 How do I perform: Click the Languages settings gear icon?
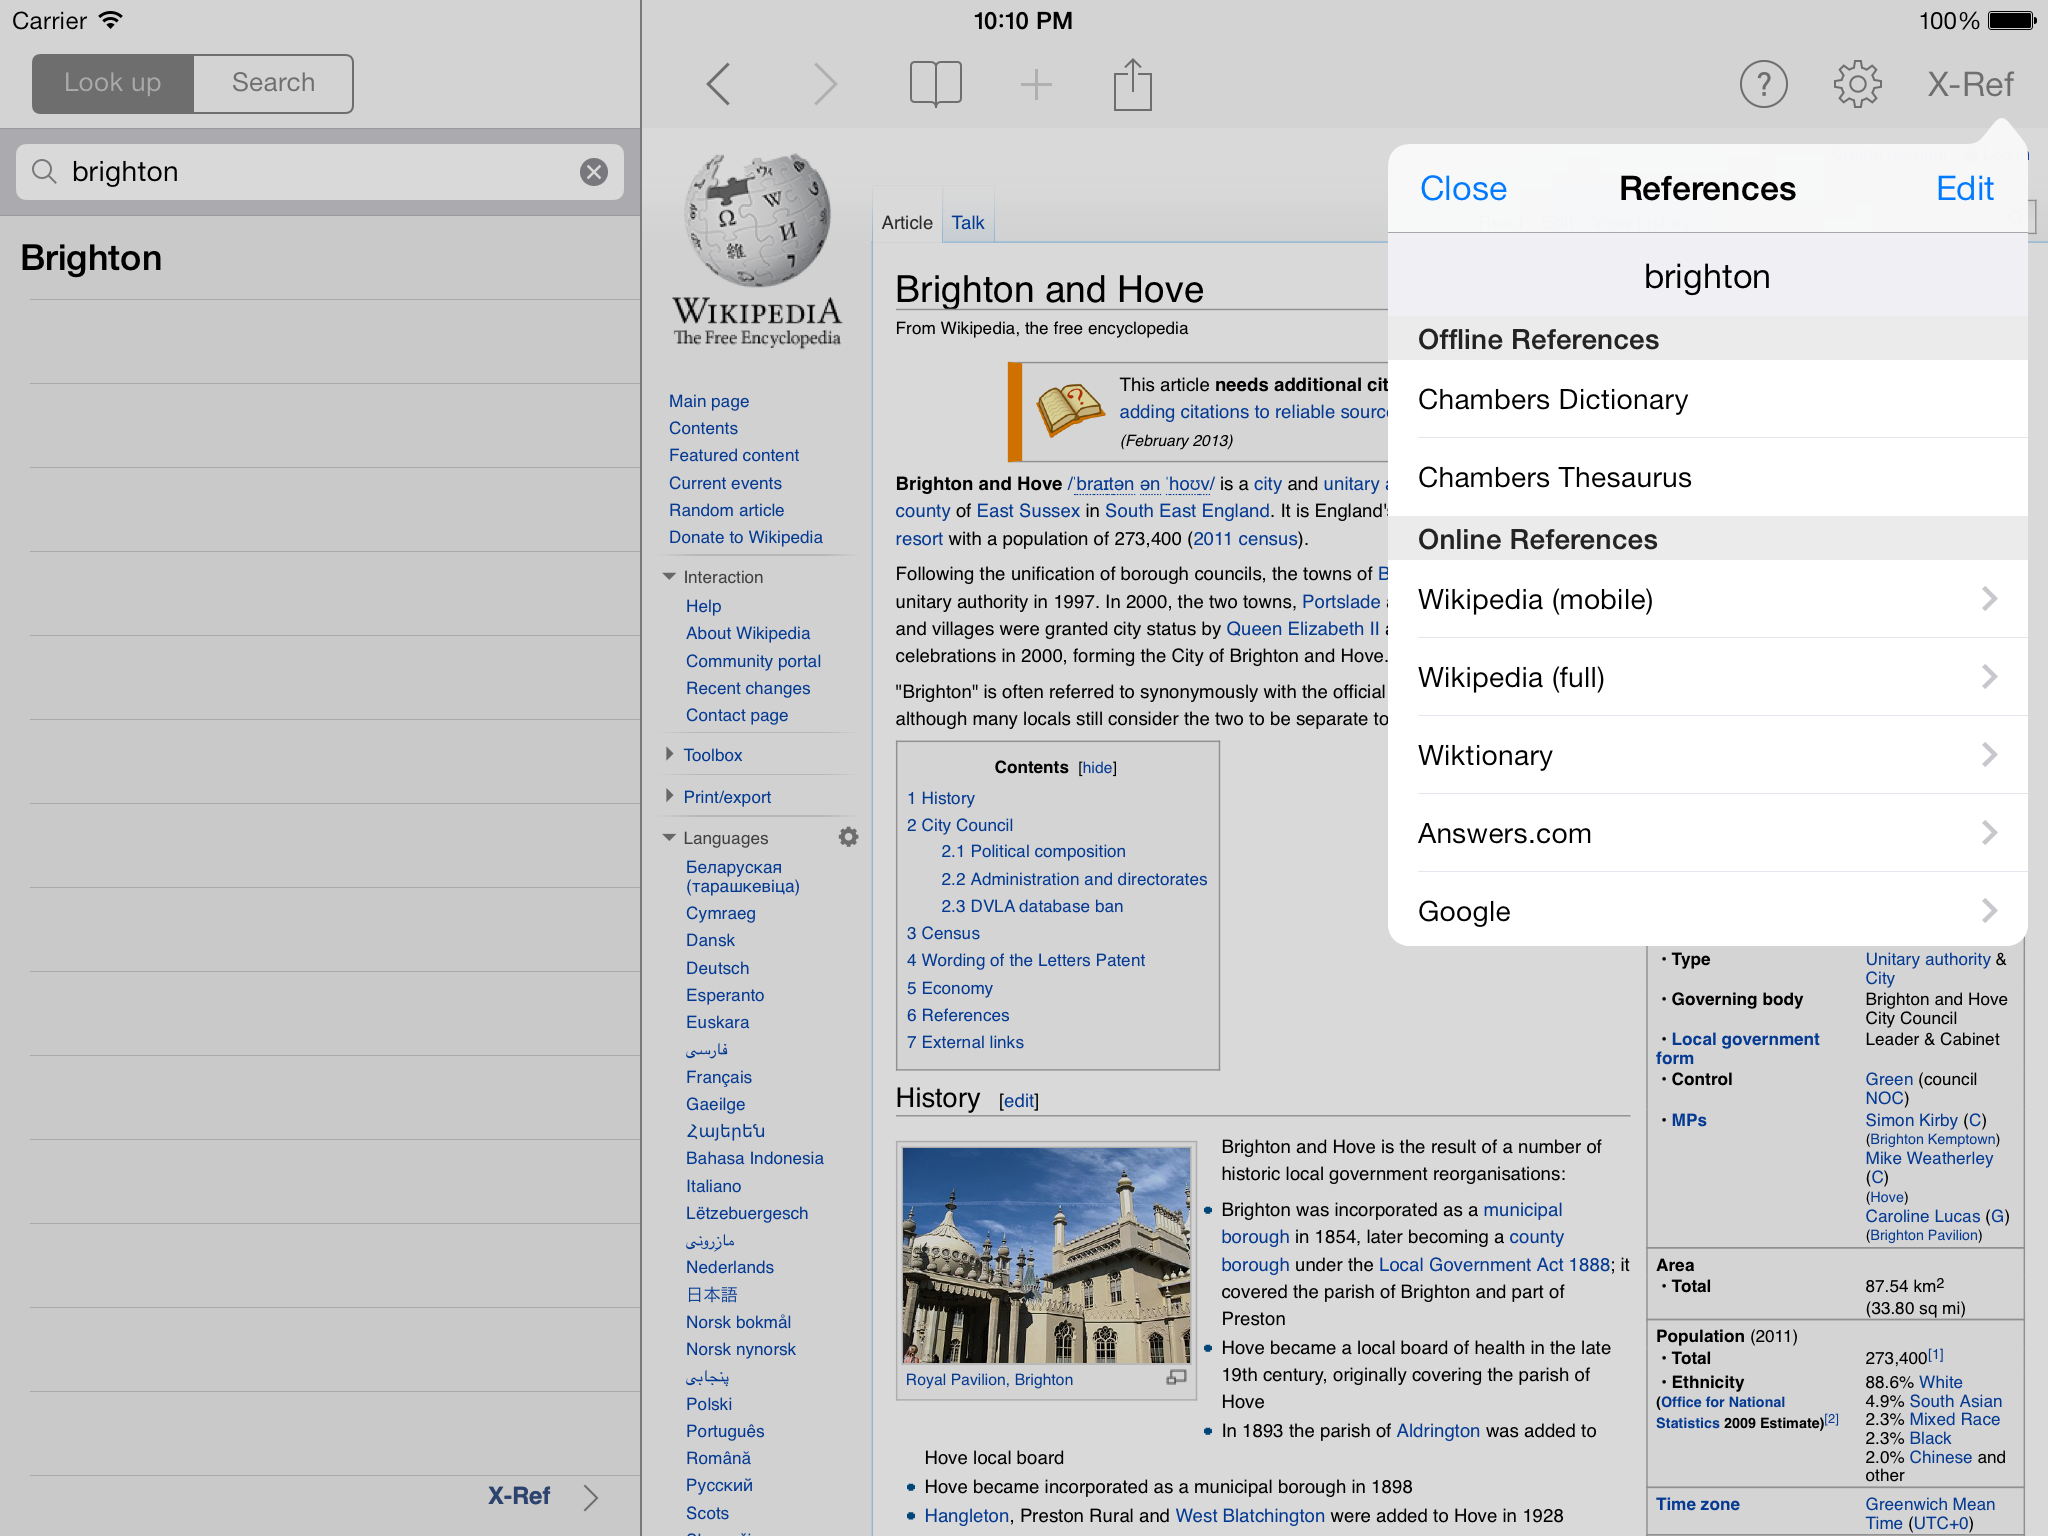pyautogui.click(x=848, y=837)
